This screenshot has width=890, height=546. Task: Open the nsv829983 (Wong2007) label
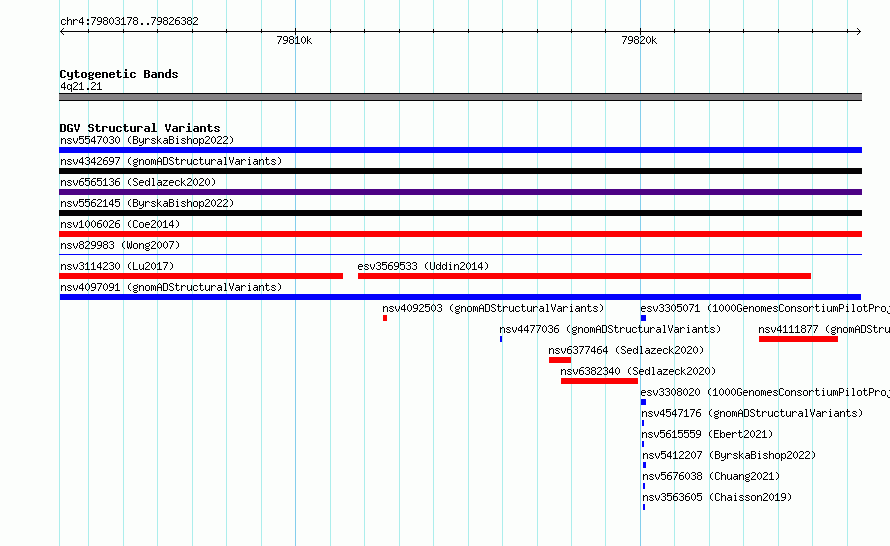click(120, 245)
